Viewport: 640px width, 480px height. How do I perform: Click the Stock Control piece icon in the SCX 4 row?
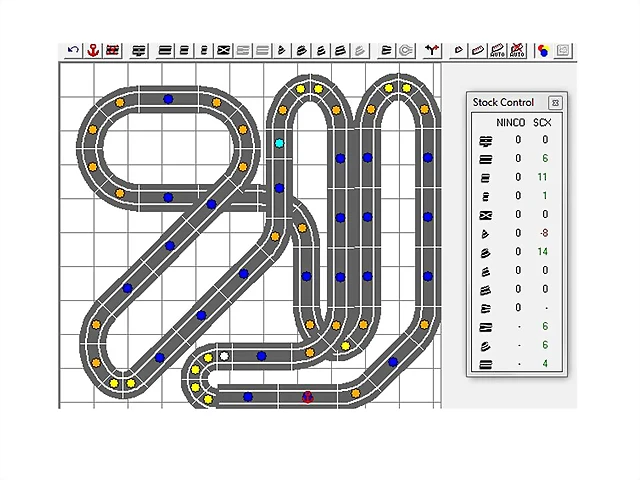tap(486, 364)
